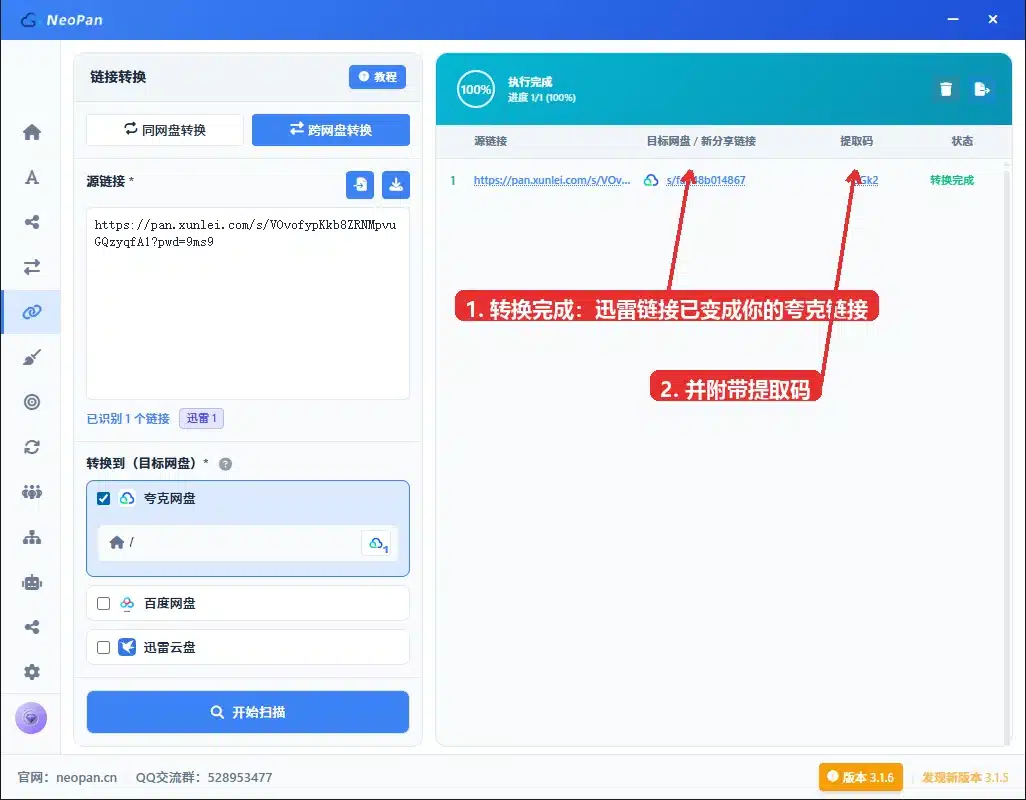Open settings gear in sidebar
Image resolution: width=1026 pixels, height=800 pixels.
31,672
